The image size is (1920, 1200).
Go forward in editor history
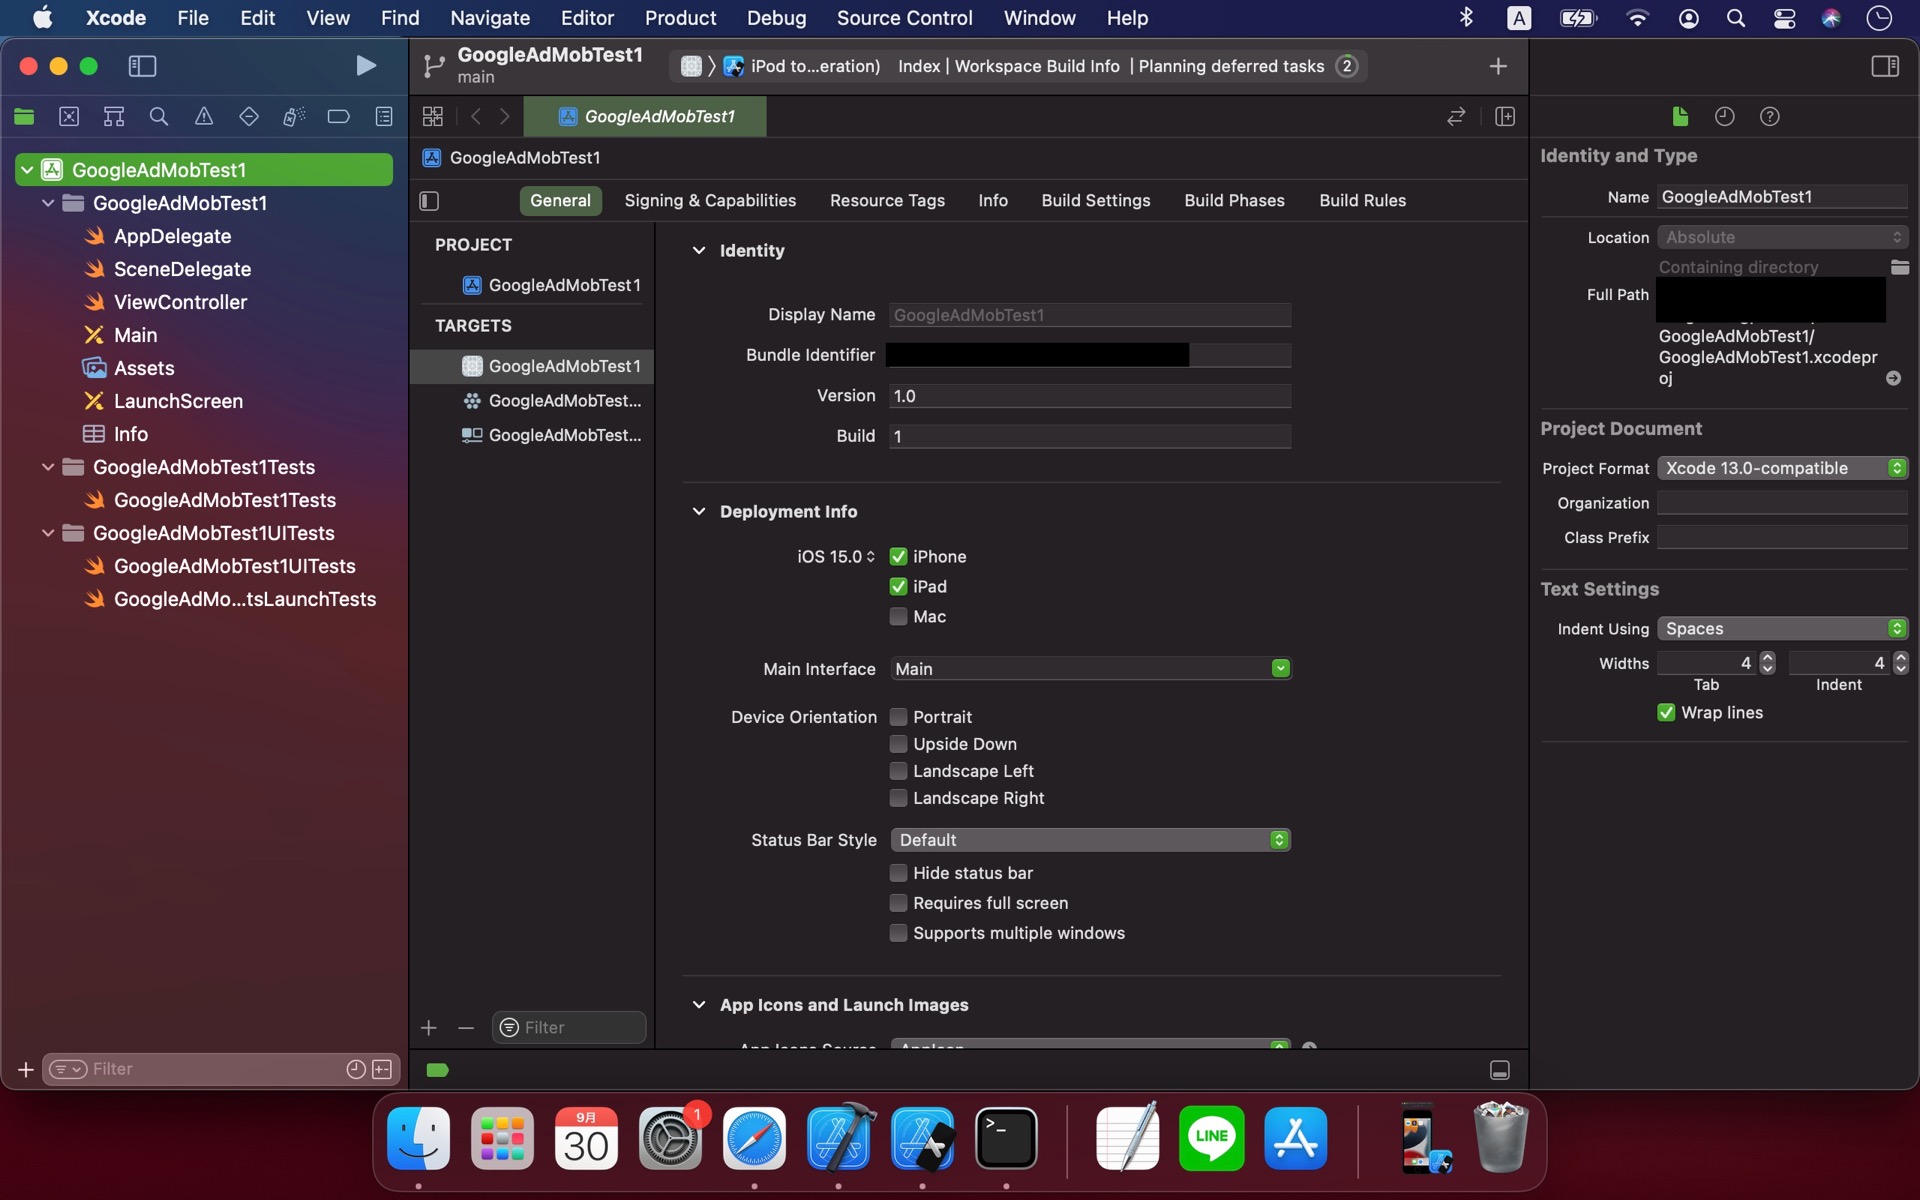pos(505,117)
